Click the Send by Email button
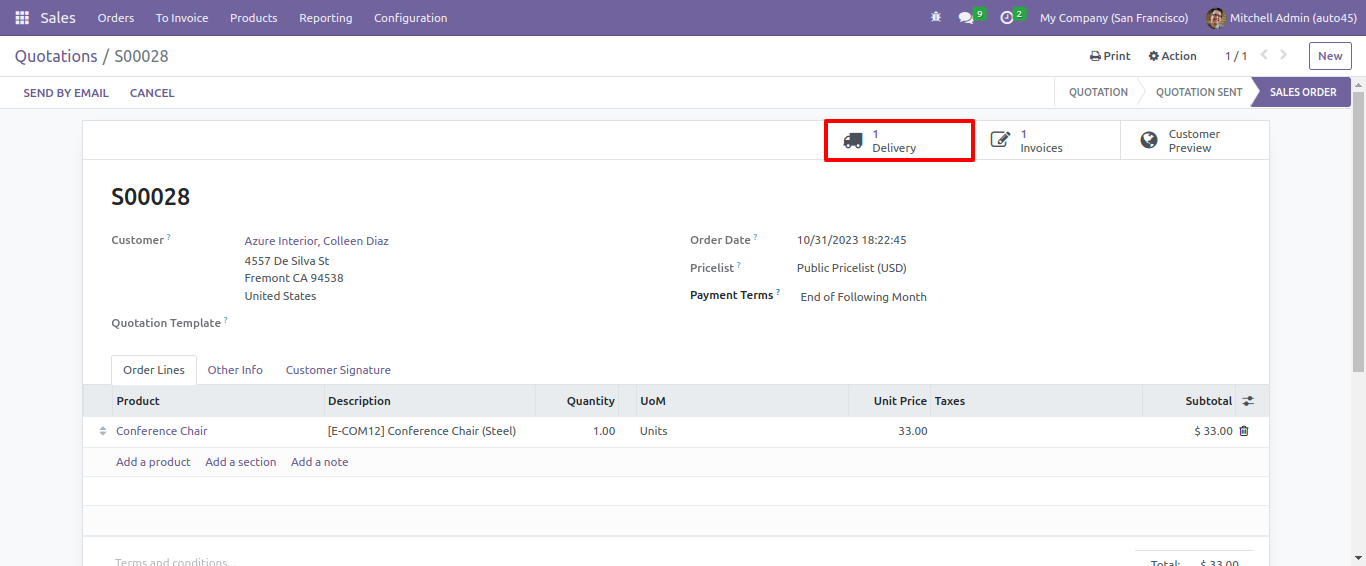This screenshot has height=566, width=1366. tap(66, 93)
